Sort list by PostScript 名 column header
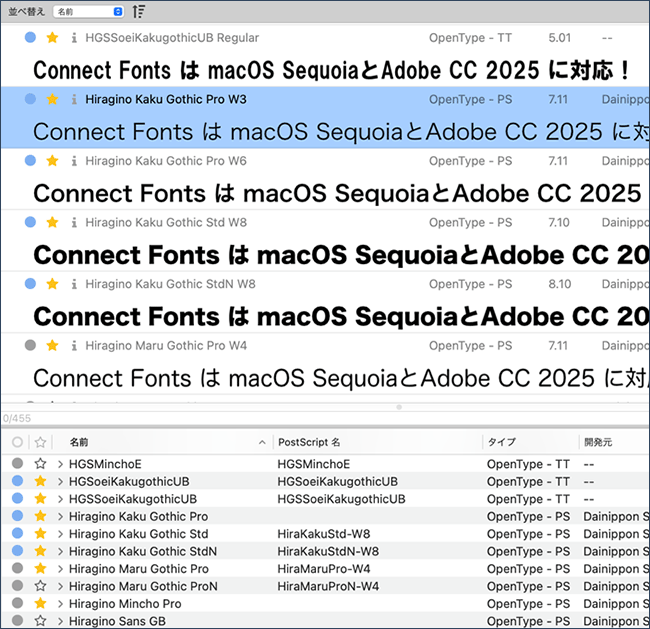This screenshot has width=650, height=629. point(309,442)
